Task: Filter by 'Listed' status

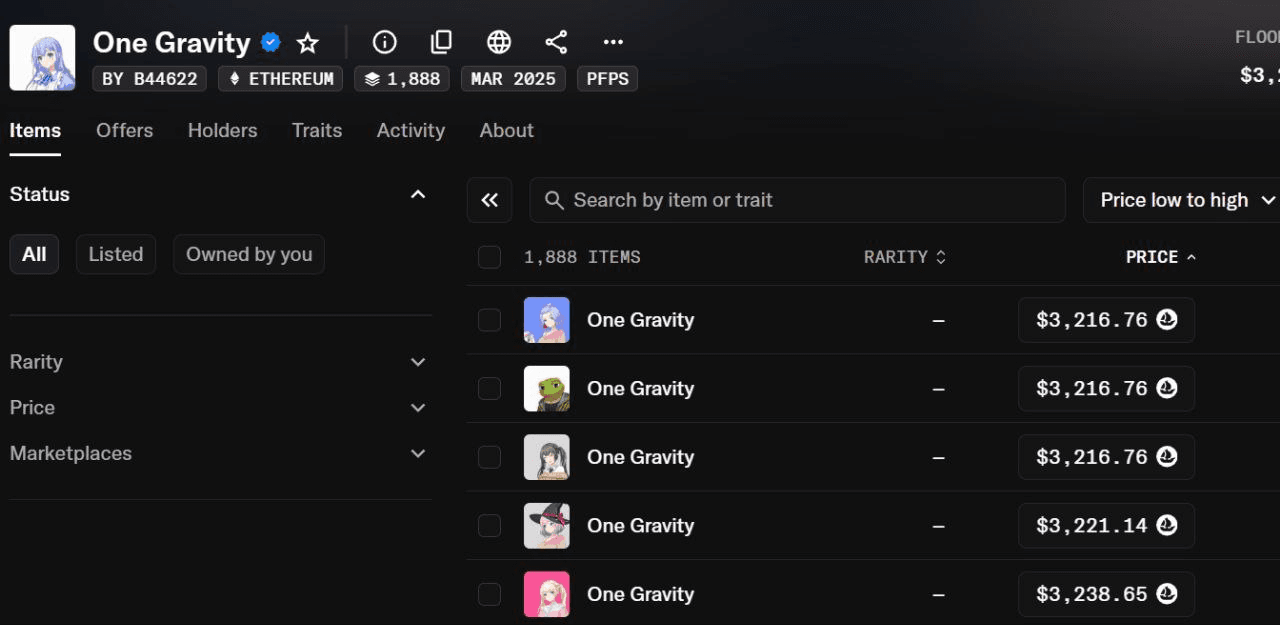Action: tap(116, 254)
